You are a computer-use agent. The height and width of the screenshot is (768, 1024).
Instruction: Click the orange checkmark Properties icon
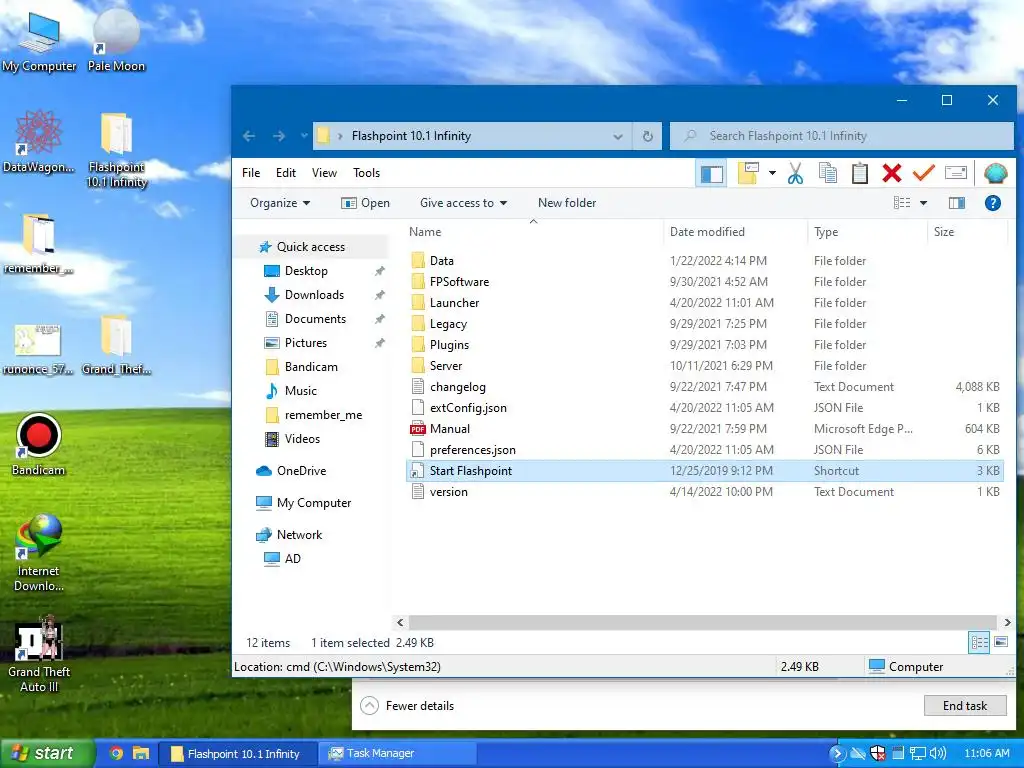923,173
